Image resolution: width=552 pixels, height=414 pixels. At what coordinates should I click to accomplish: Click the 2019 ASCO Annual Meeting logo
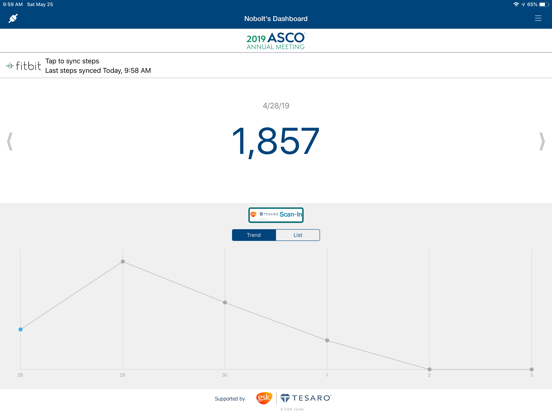point(276,41)
